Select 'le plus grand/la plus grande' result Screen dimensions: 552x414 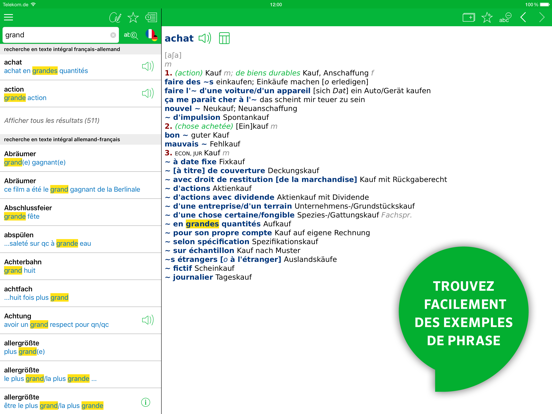click(81, 375)
